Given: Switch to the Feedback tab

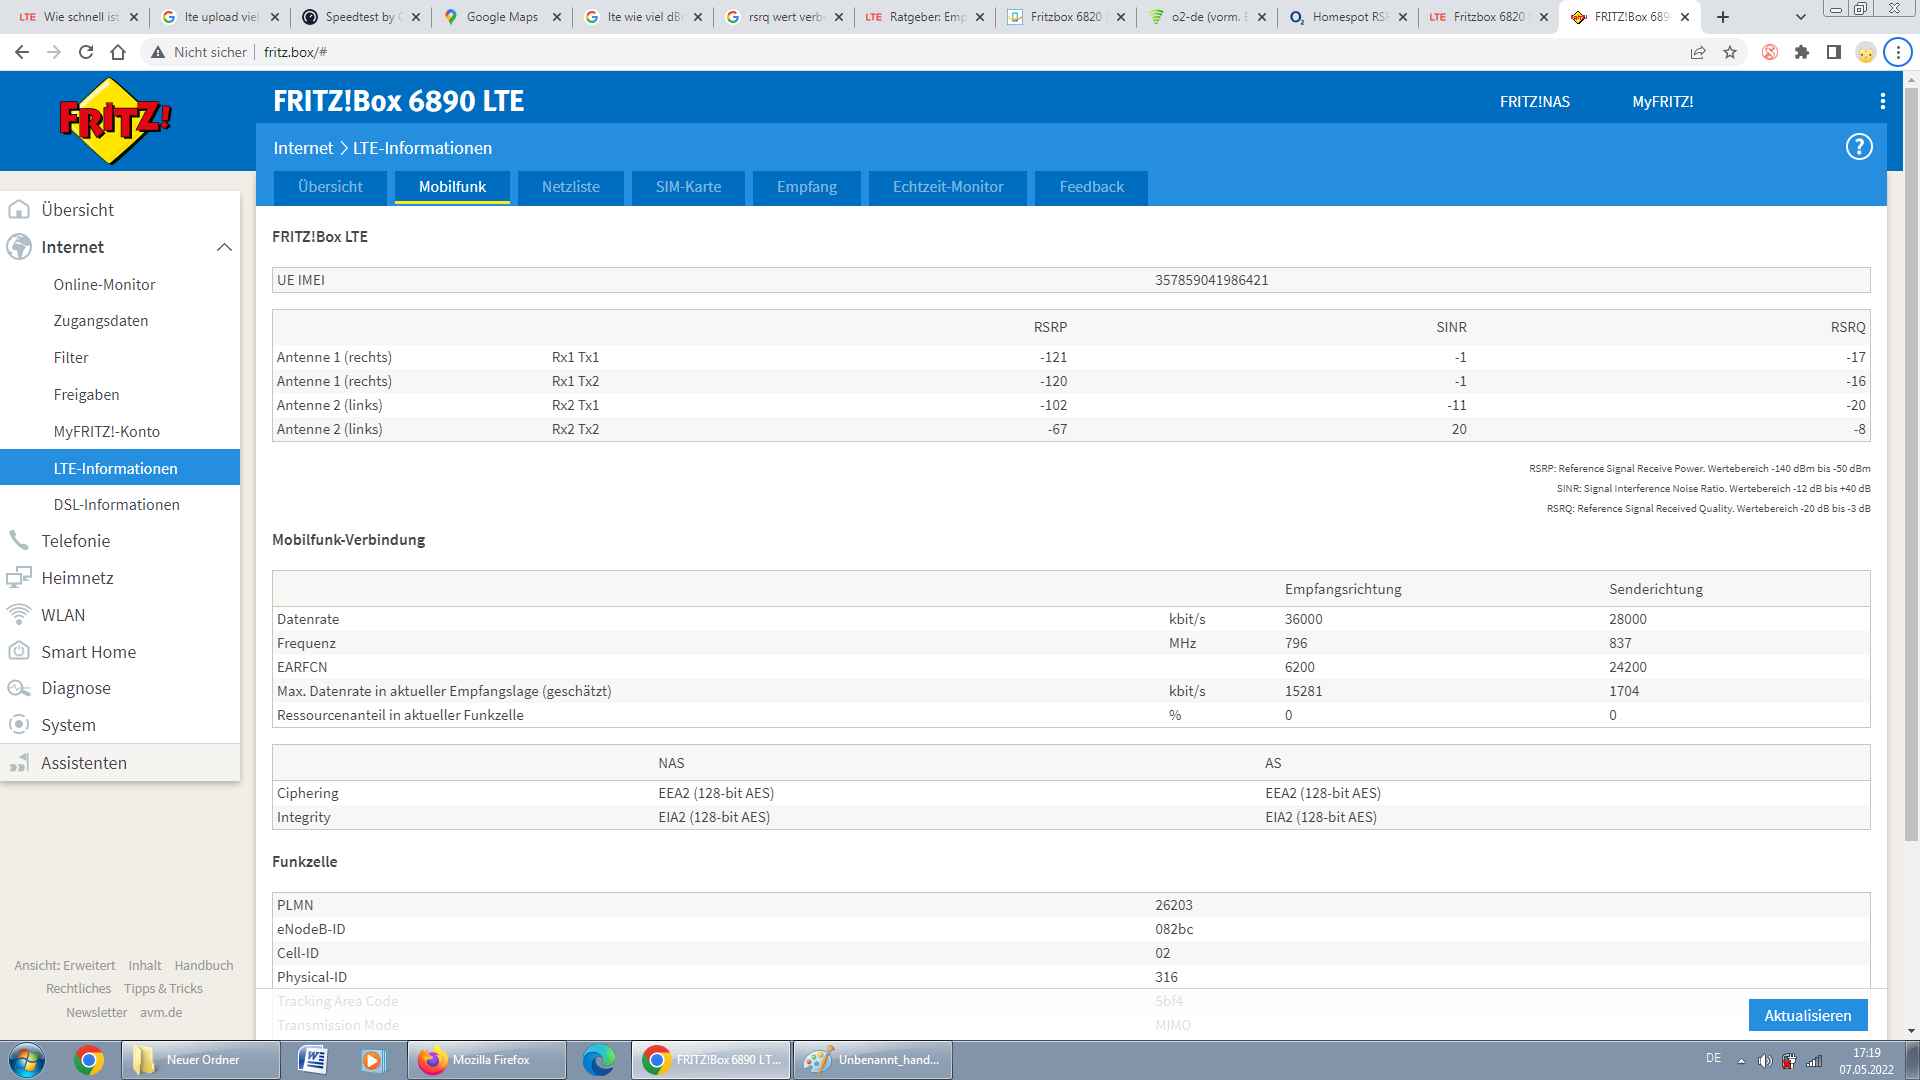Looking at the screenshot, I should pos(1092,187).
